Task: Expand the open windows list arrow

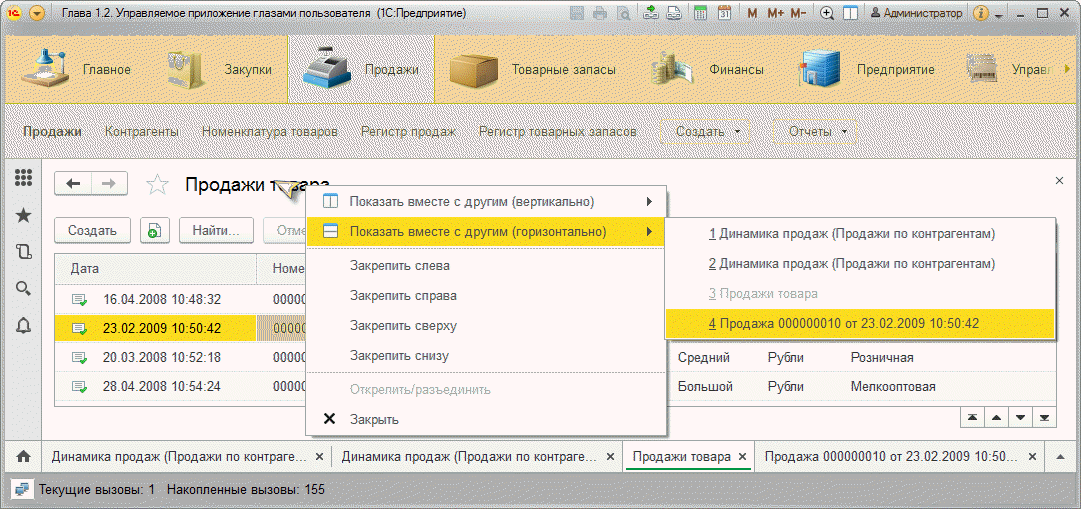Action: tap(1060, 457)
